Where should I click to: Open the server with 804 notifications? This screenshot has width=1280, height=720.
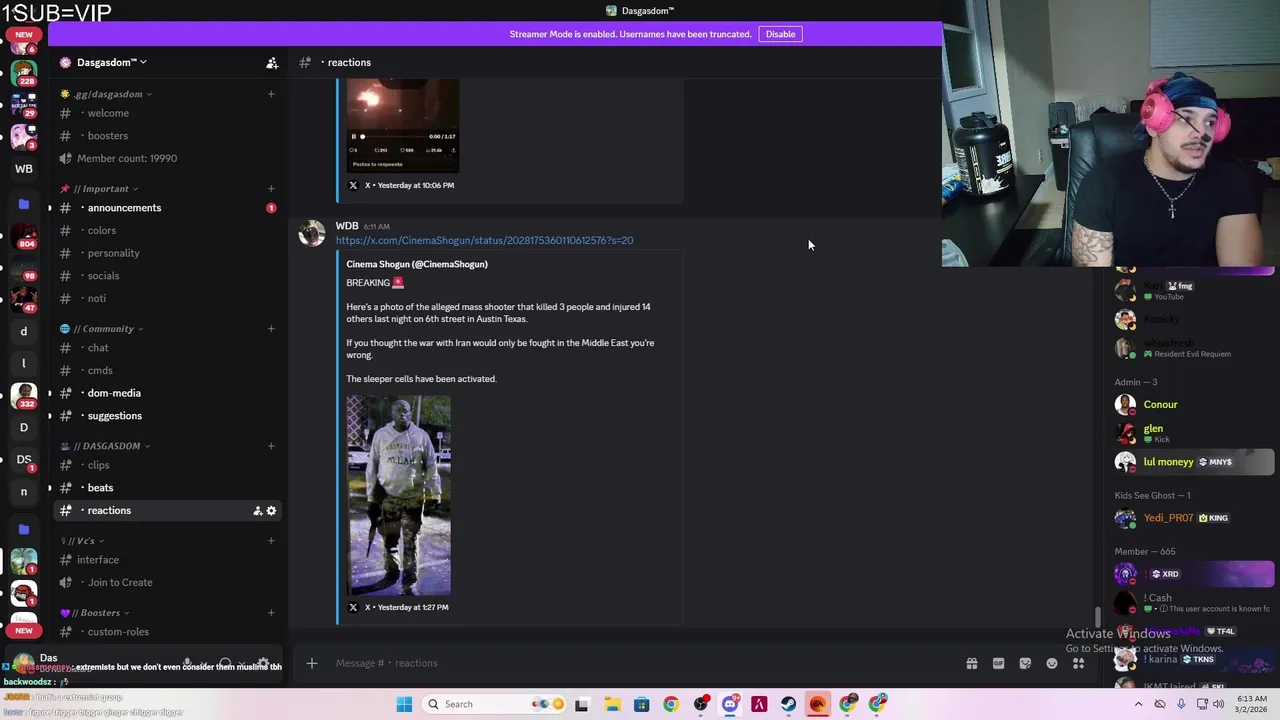coord(23,235)
